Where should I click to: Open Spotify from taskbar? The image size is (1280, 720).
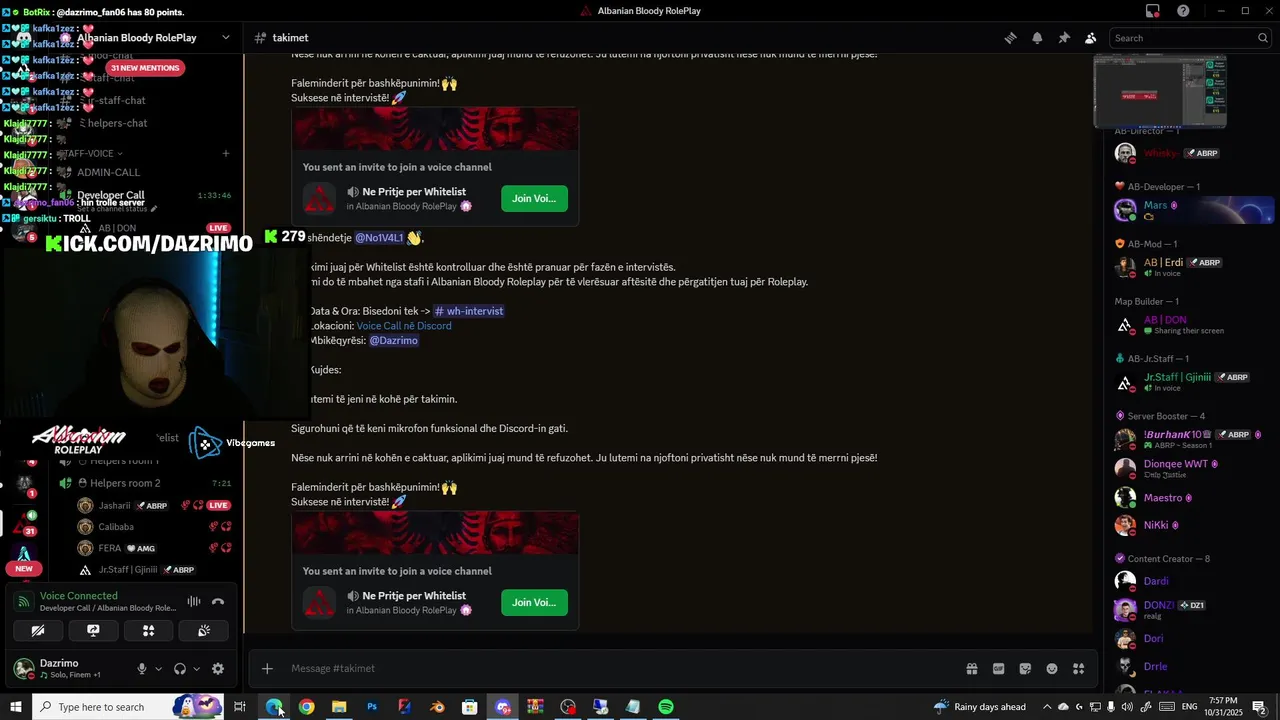(x=665, y=707)
